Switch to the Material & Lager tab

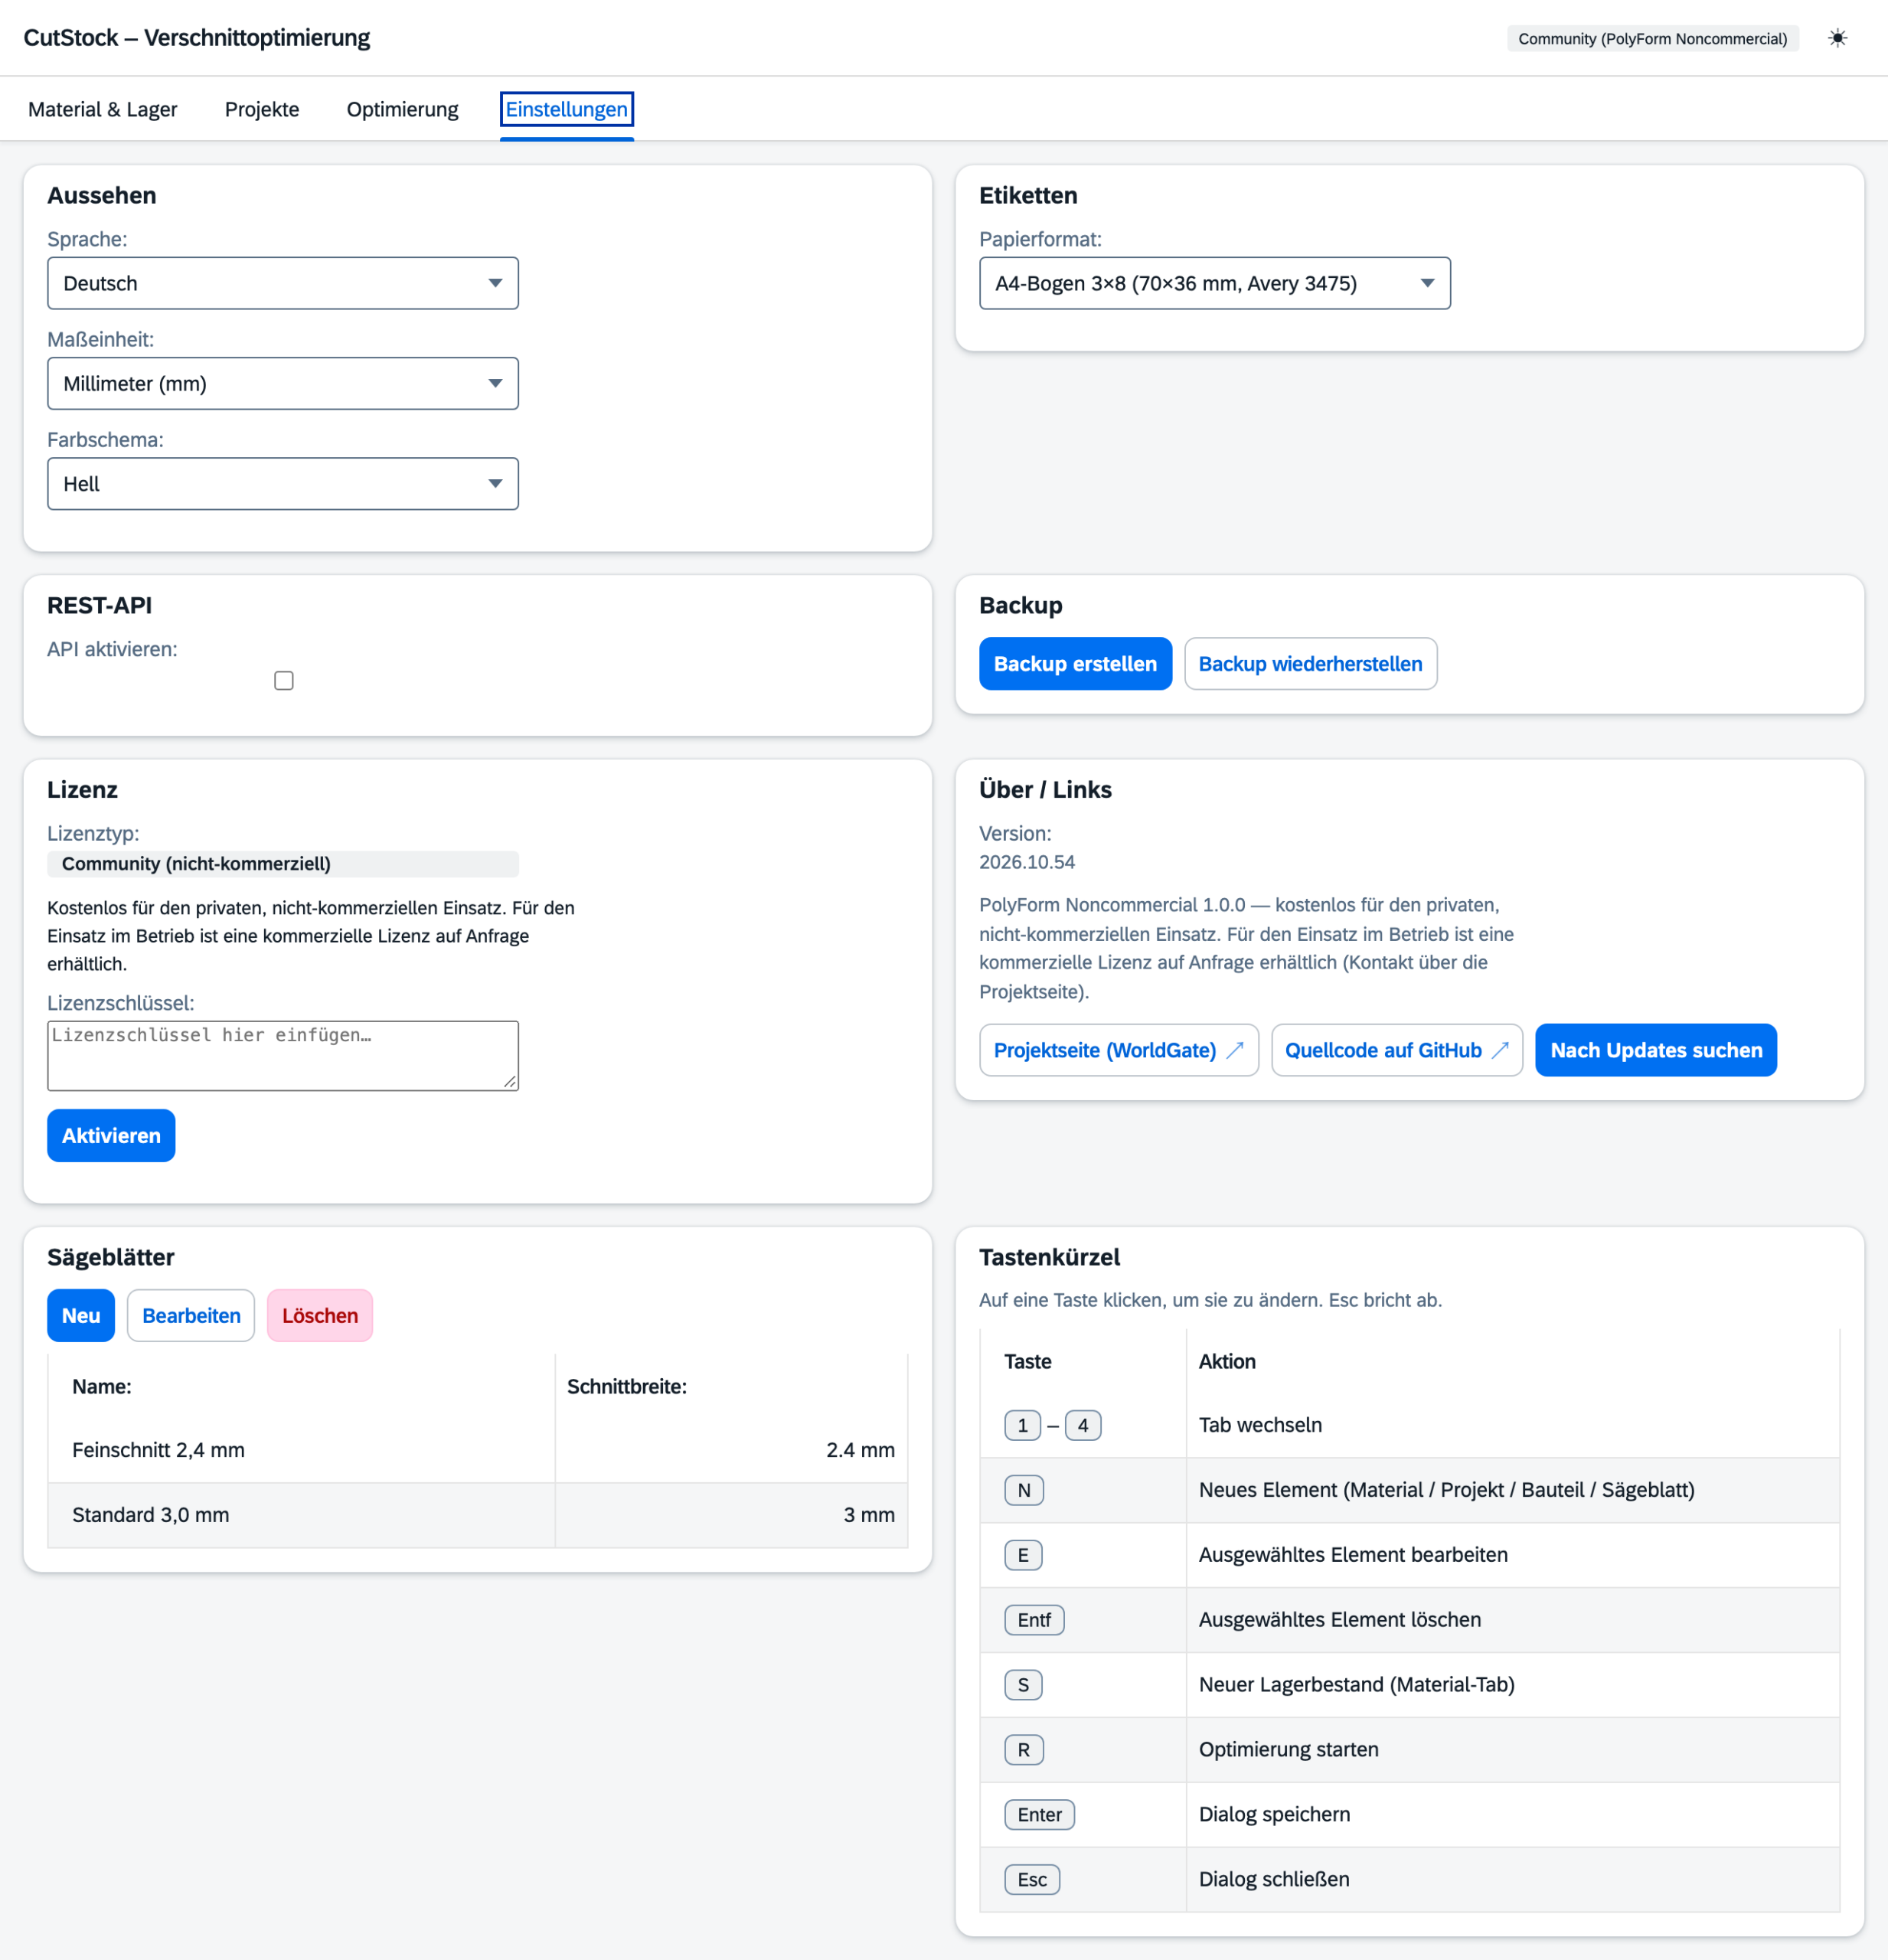(x=103, y=109)
